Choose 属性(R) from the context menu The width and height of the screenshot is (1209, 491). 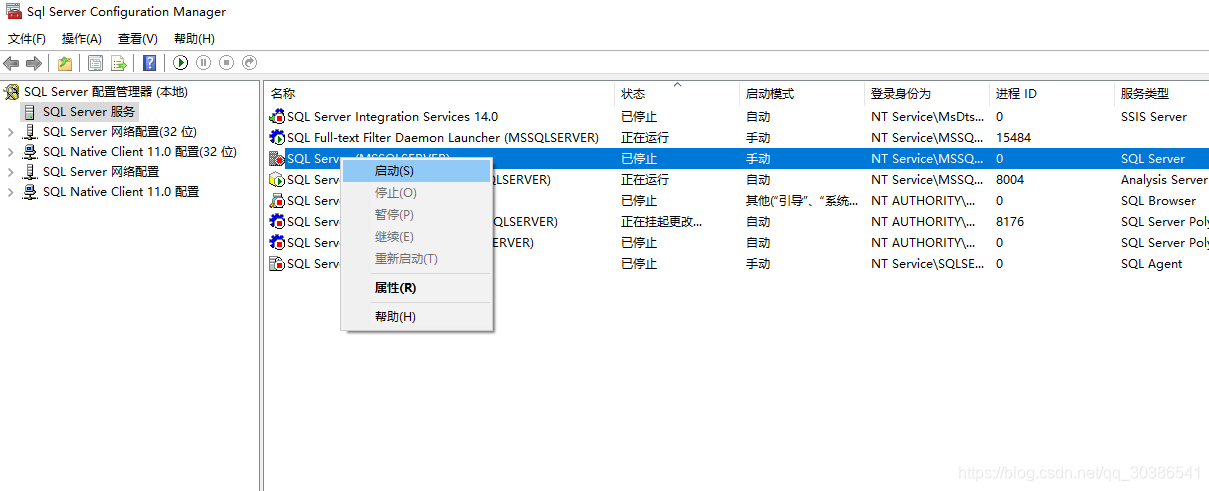[x=417, y=288]
